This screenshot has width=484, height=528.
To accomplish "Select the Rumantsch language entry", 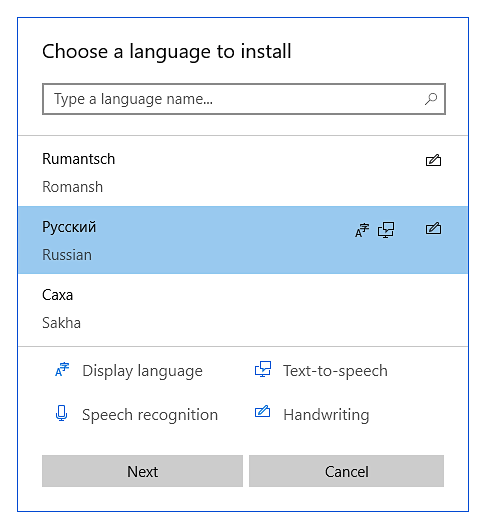I will click(243, 171).
